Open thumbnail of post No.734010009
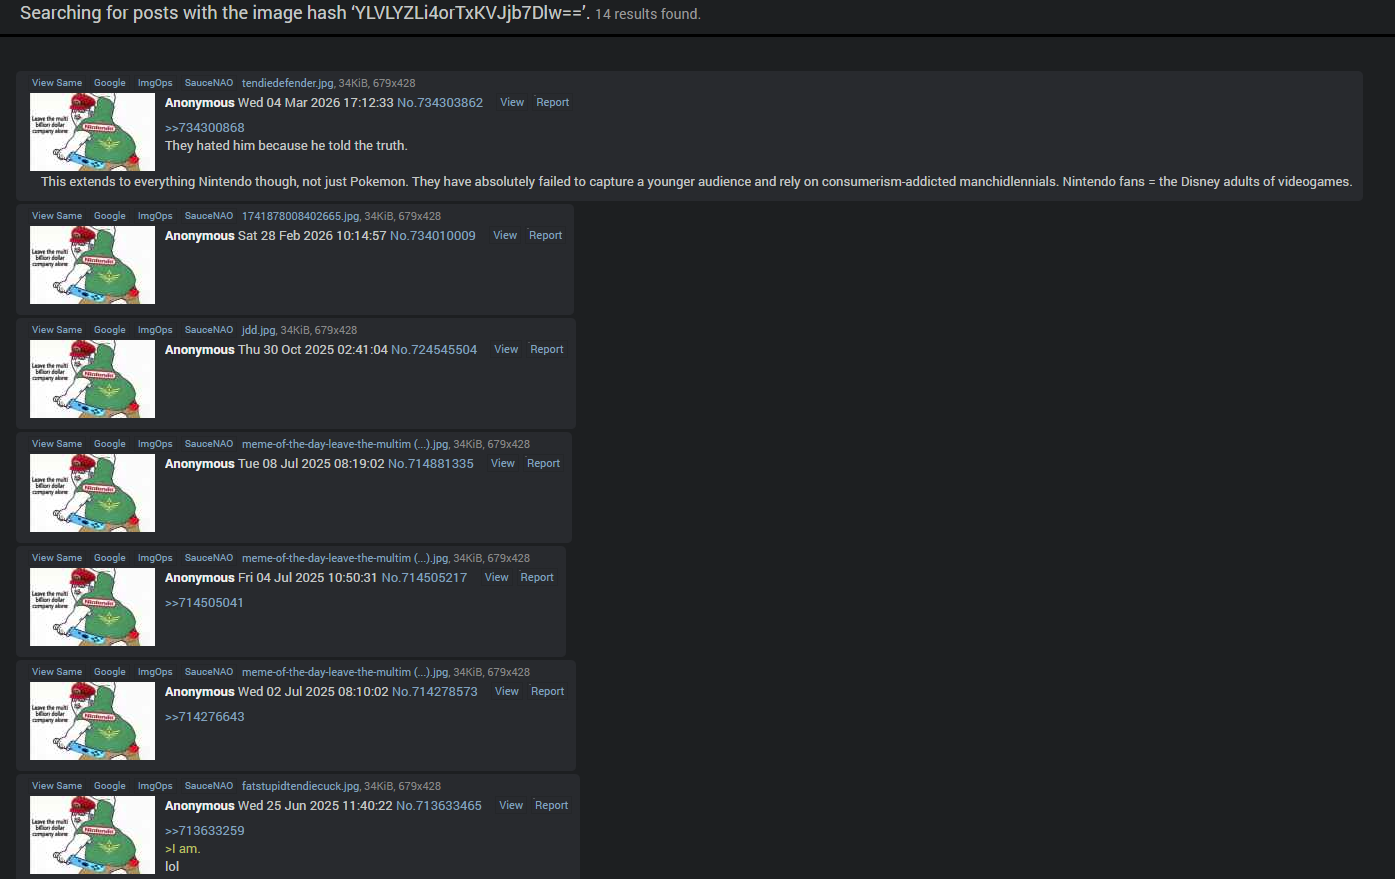This screenshot has height=879, width=1395. (x=92, y=265)
